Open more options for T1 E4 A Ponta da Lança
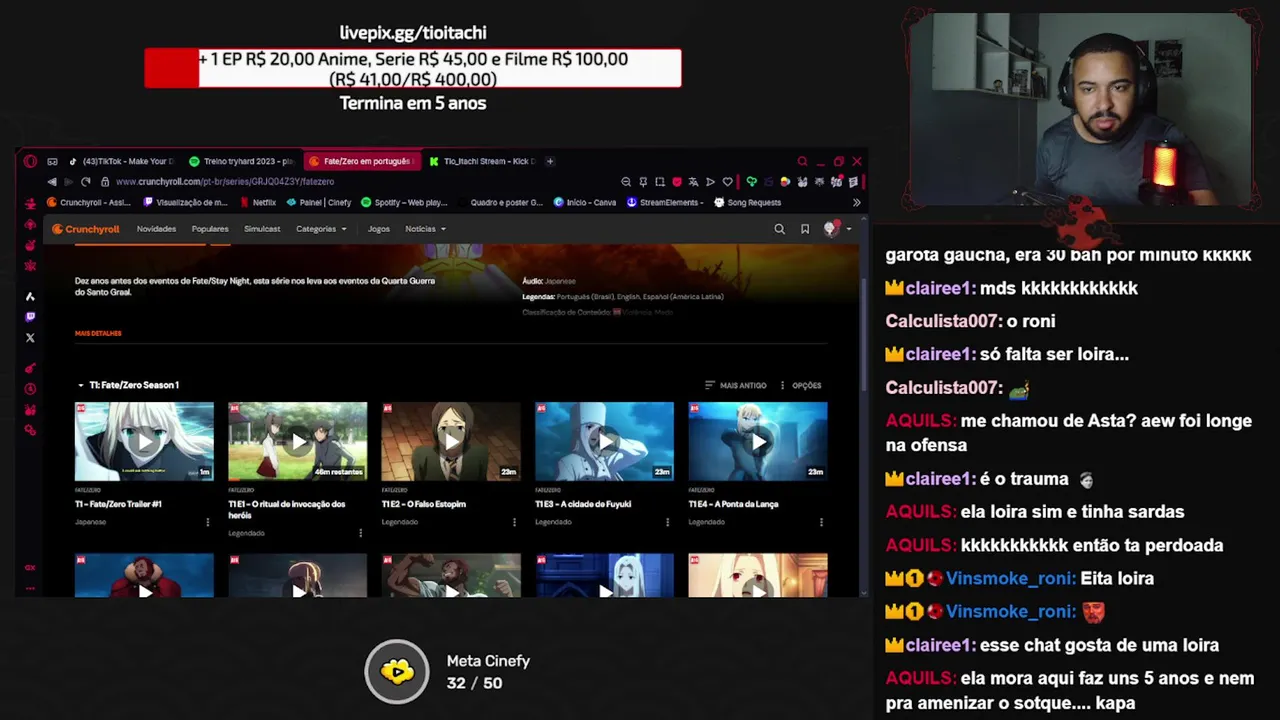This screenshot has height=720, width=1280. pos(821,522)
